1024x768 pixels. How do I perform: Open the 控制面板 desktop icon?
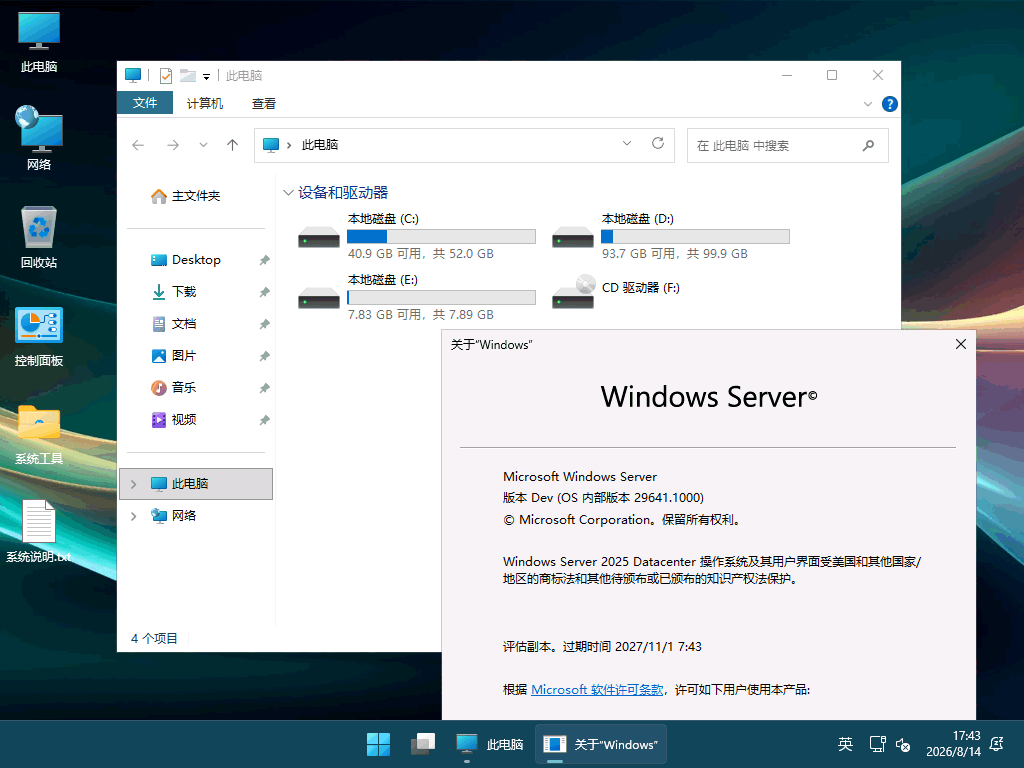pos(39,336)
